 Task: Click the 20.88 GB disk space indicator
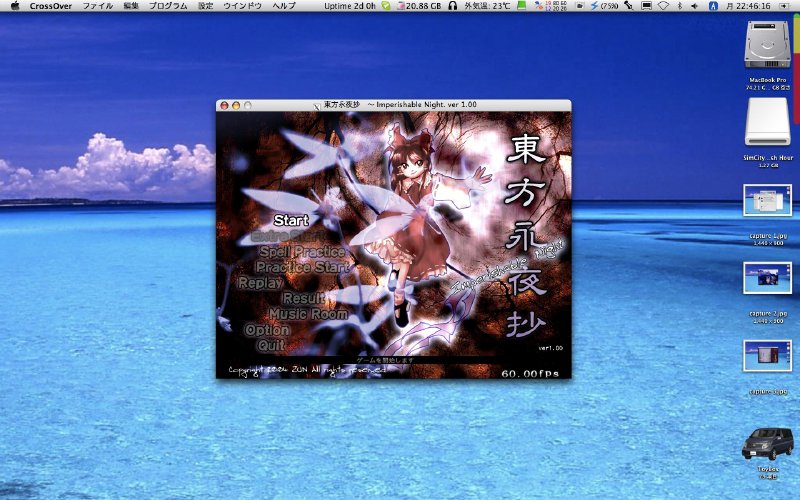419,6
